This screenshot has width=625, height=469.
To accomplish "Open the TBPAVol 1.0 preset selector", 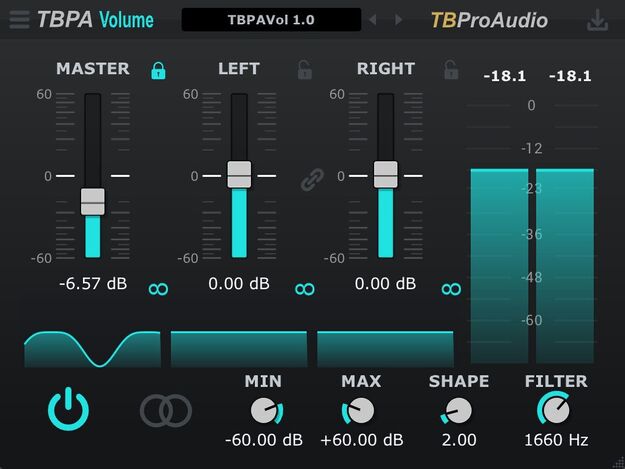I will (271, 20).
